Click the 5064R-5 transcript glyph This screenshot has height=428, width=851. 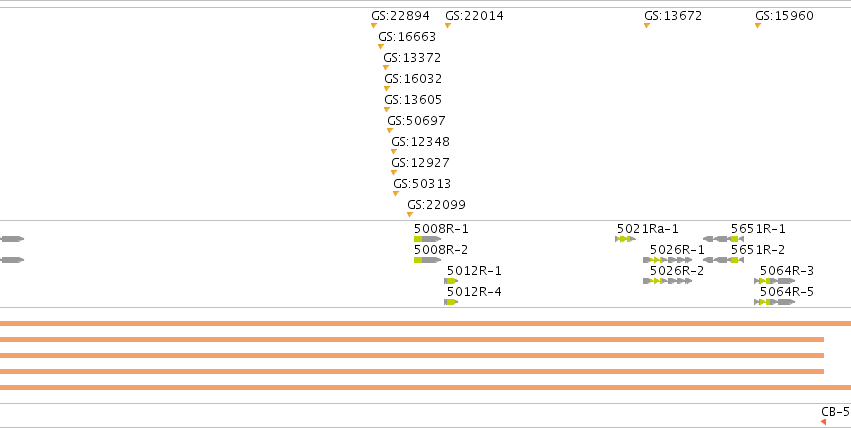coord(774,302)
